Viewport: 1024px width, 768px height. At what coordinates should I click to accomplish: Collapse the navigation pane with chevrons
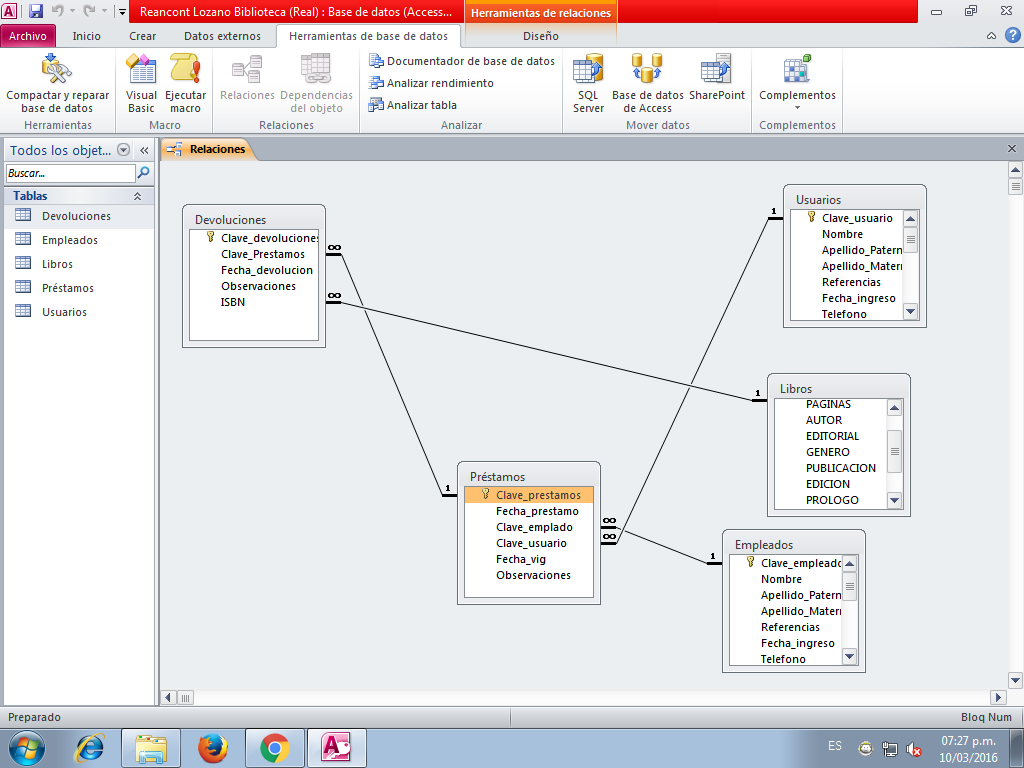pyautogui.click(x=144, y=150)
